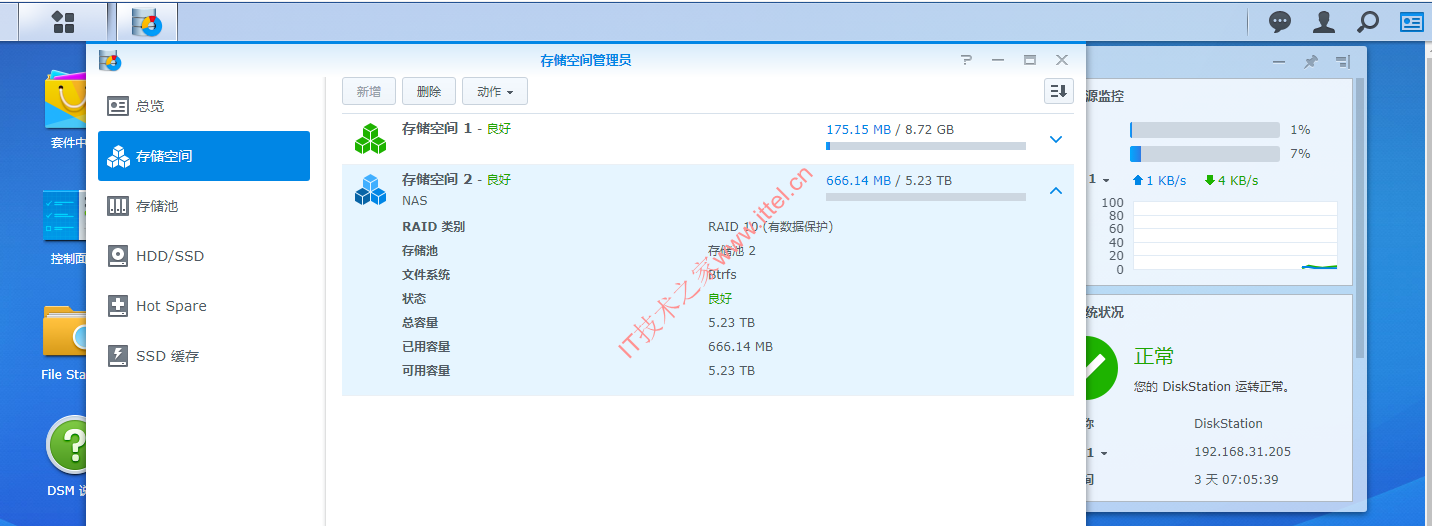Open the widgets panel icon
Viewport: 1432px width, 526px height.
pos(1412,21)
